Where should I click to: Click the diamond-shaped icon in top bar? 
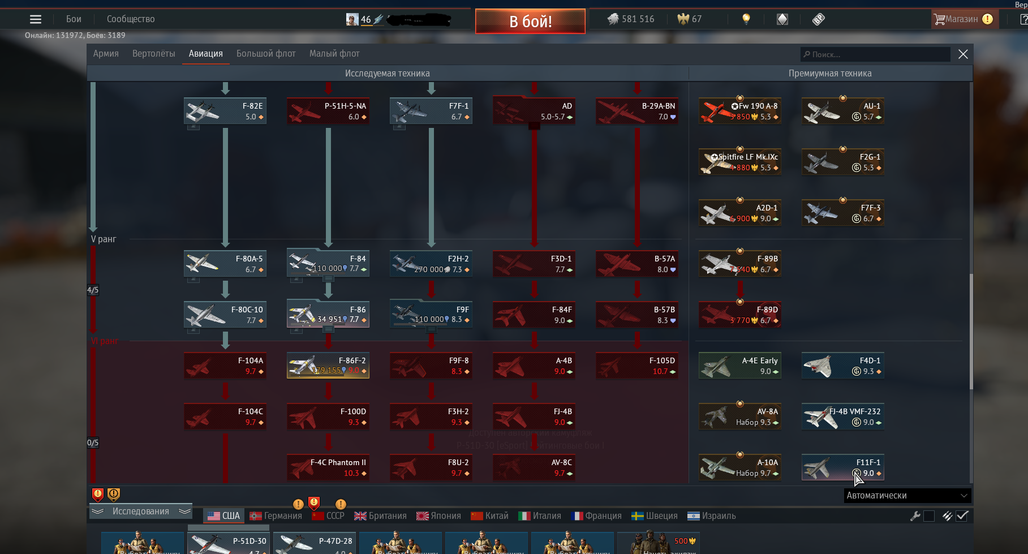click(x=782, y=19)
